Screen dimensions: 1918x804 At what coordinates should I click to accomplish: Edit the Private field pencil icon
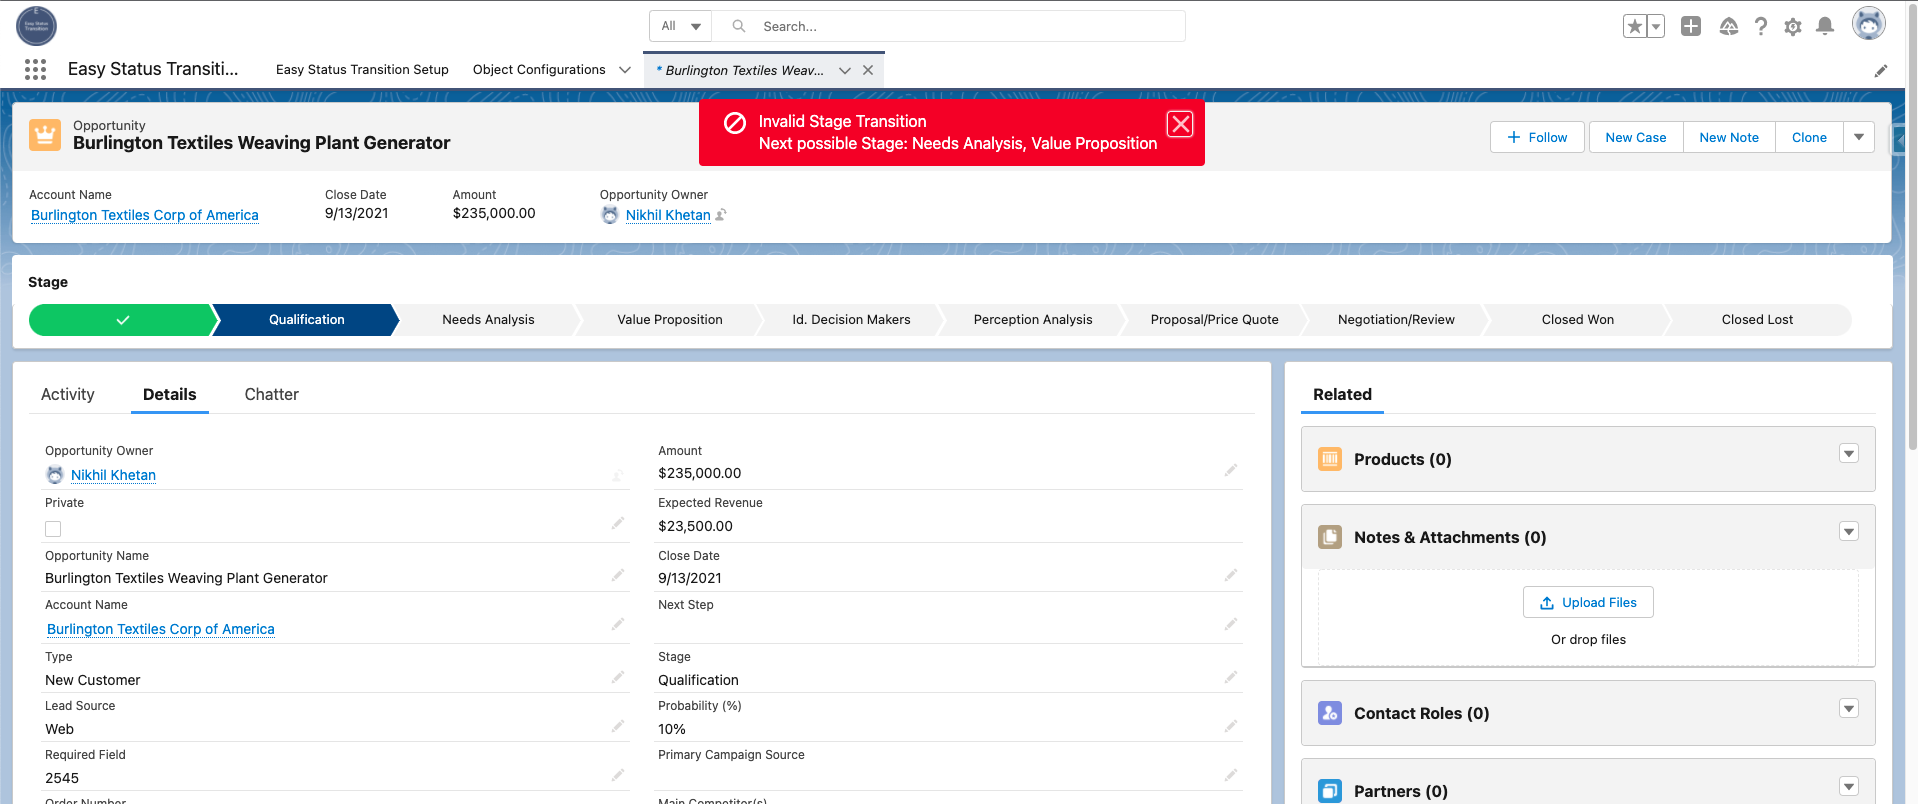[618, 523]
